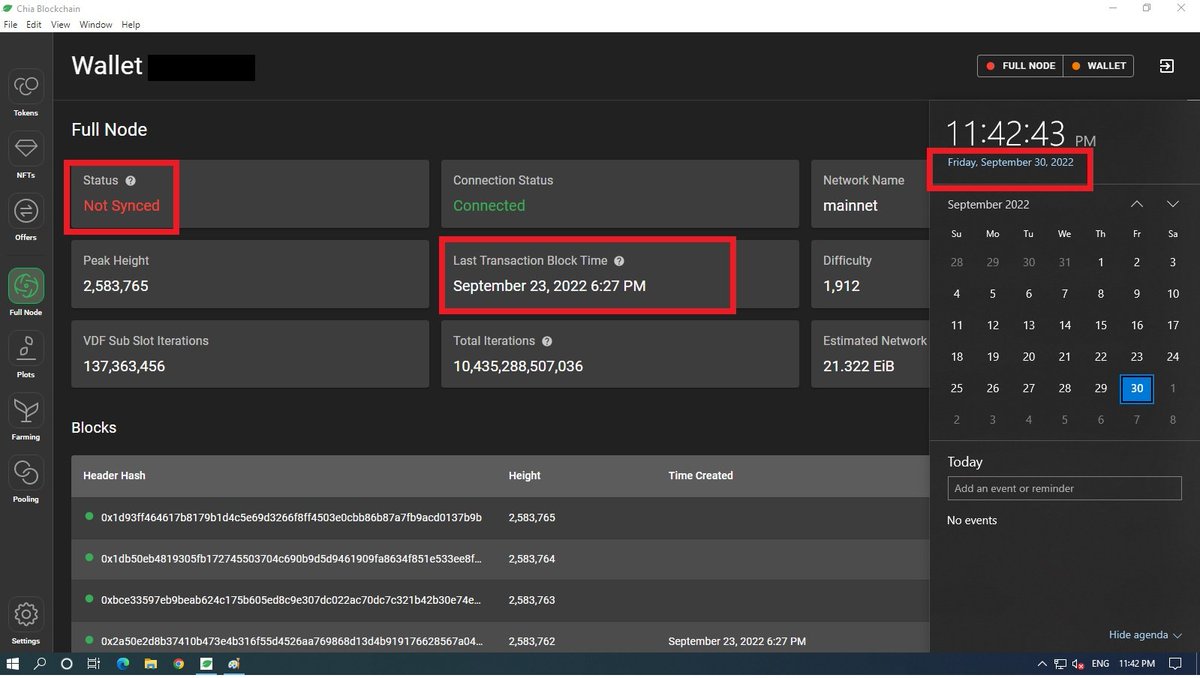
Task: Click the 10,435,288,507,036 total iterations value
Action: [518, 366]
